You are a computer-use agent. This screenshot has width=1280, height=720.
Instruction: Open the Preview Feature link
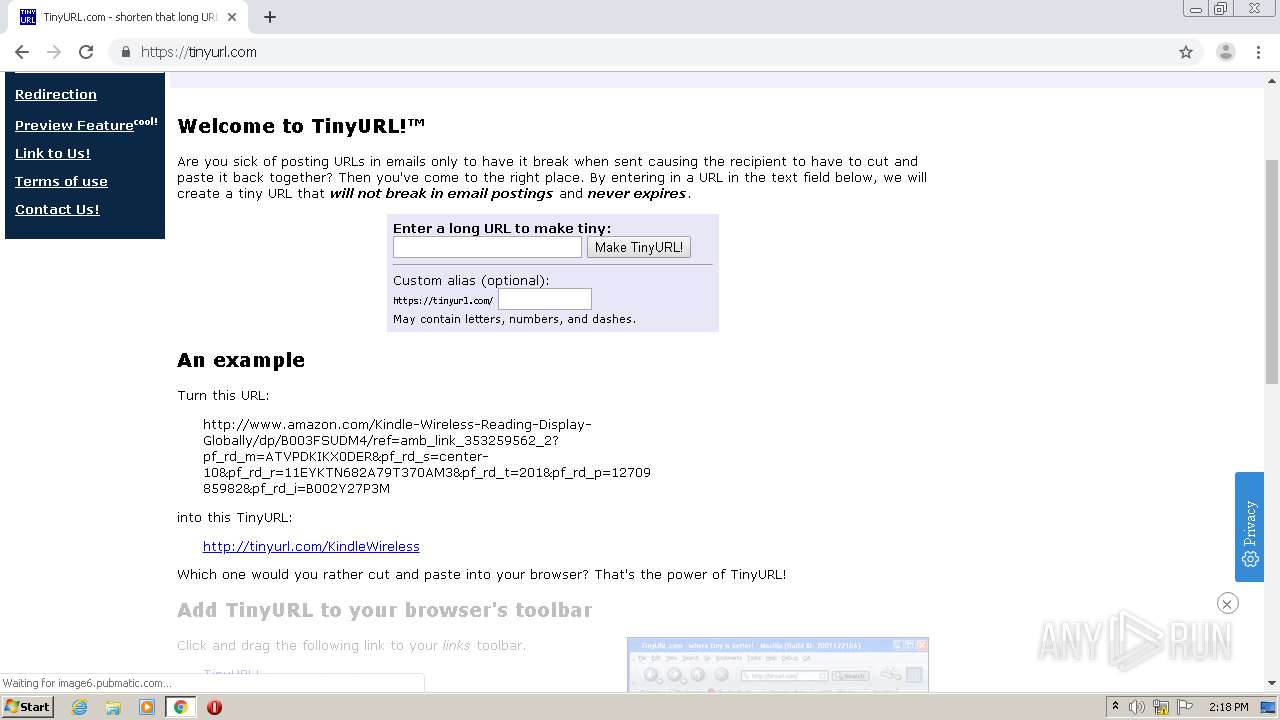(x=86, y=124)
